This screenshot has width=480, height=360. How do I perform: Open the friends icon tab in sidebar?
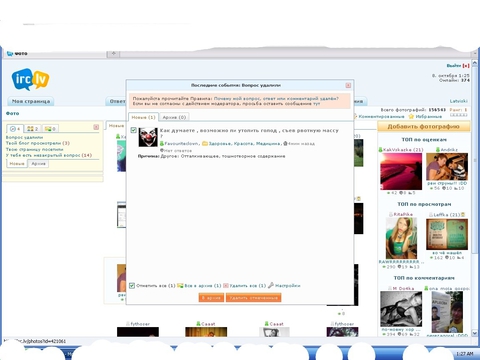pos(33,129)
